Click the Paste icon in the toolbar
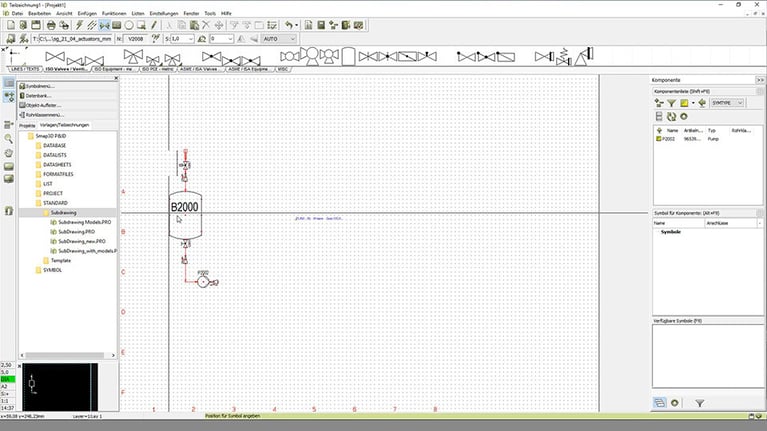 (194, 25)
